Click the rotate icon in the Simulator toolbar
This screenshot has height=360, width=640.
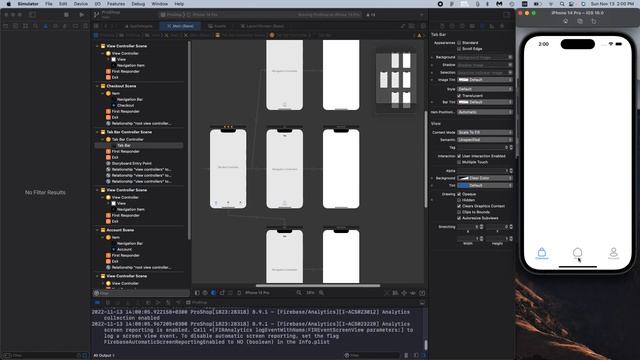[593, 21]
